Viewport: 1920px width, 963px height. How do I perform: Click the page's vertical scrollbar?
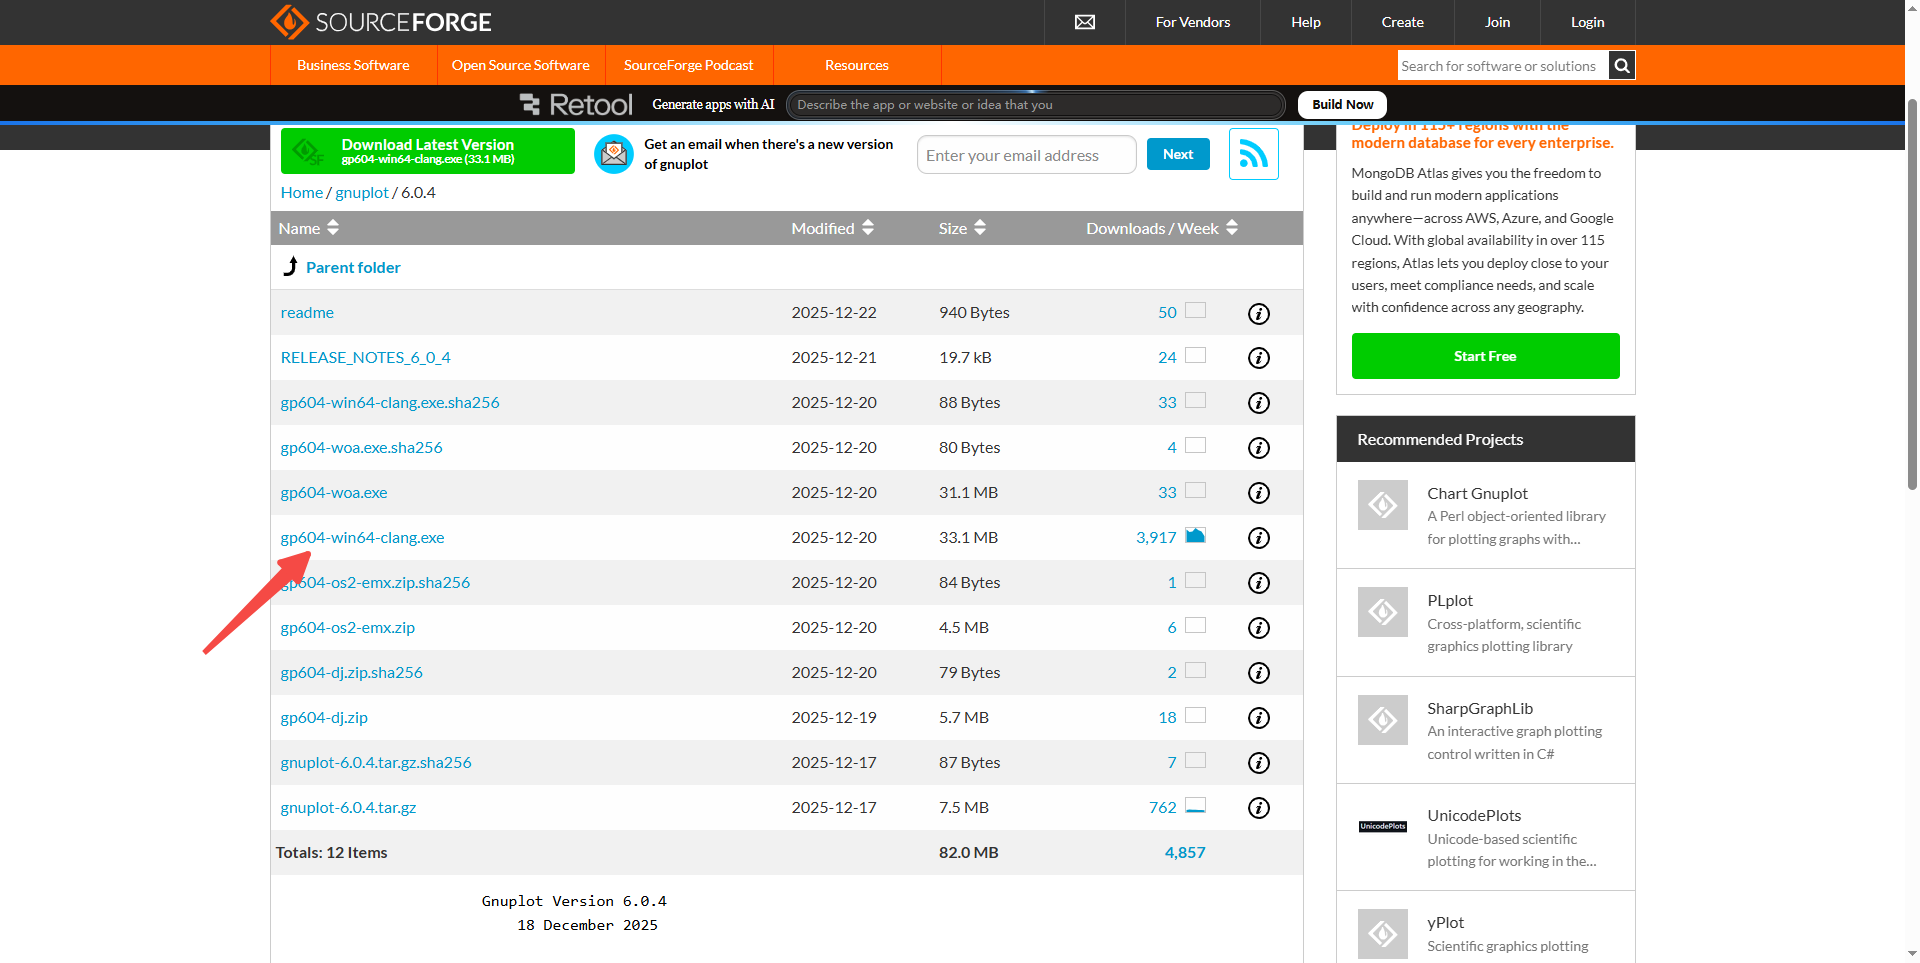click(x=1911, y=300)
